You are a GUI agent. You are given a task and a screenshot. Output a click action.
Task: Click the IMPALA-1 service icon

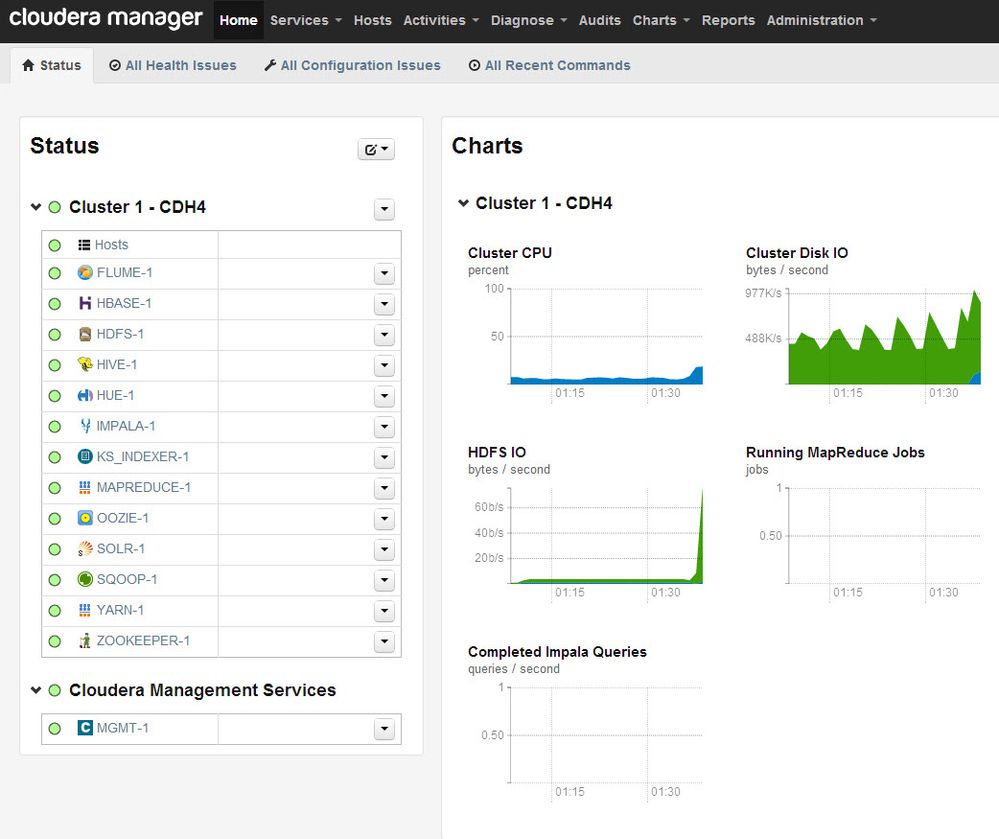(x=85, y=427)
